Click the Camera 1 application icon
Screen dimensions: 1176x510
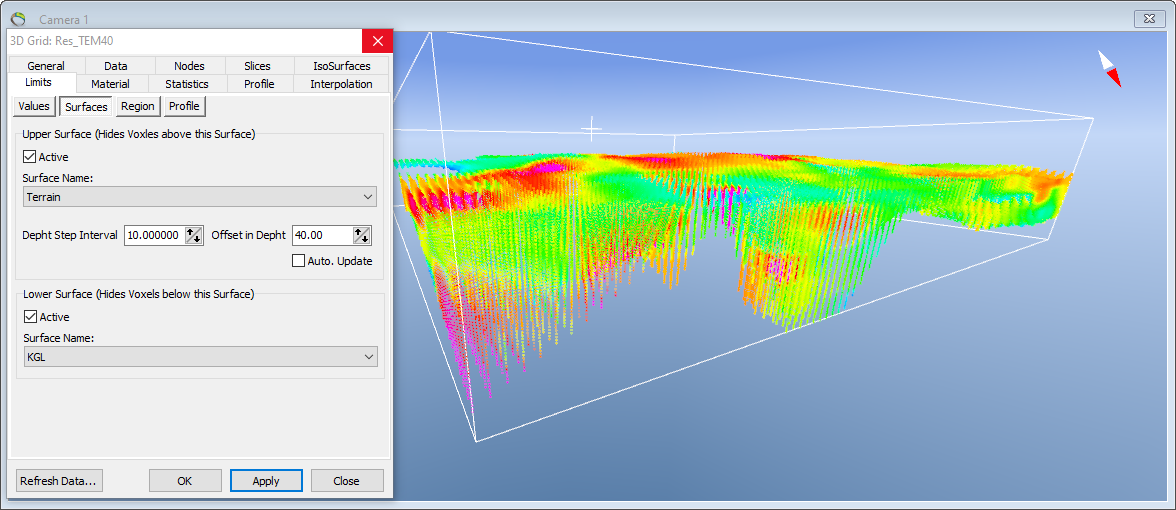(x=19, y=19)
